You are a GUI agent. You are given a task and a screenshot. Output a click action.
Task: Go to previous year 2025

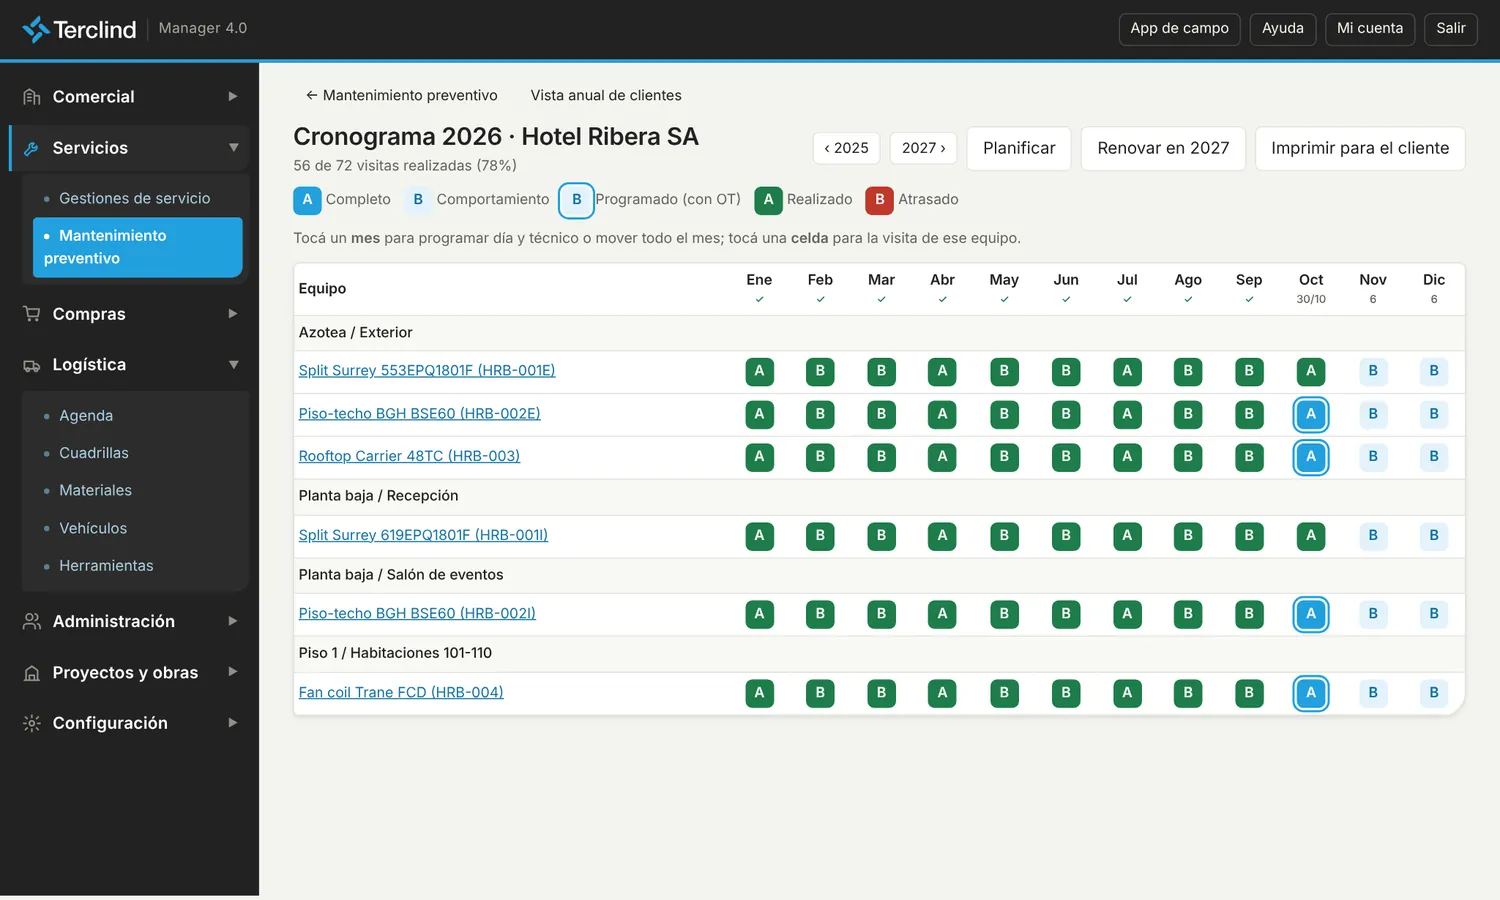coord(847,148)
